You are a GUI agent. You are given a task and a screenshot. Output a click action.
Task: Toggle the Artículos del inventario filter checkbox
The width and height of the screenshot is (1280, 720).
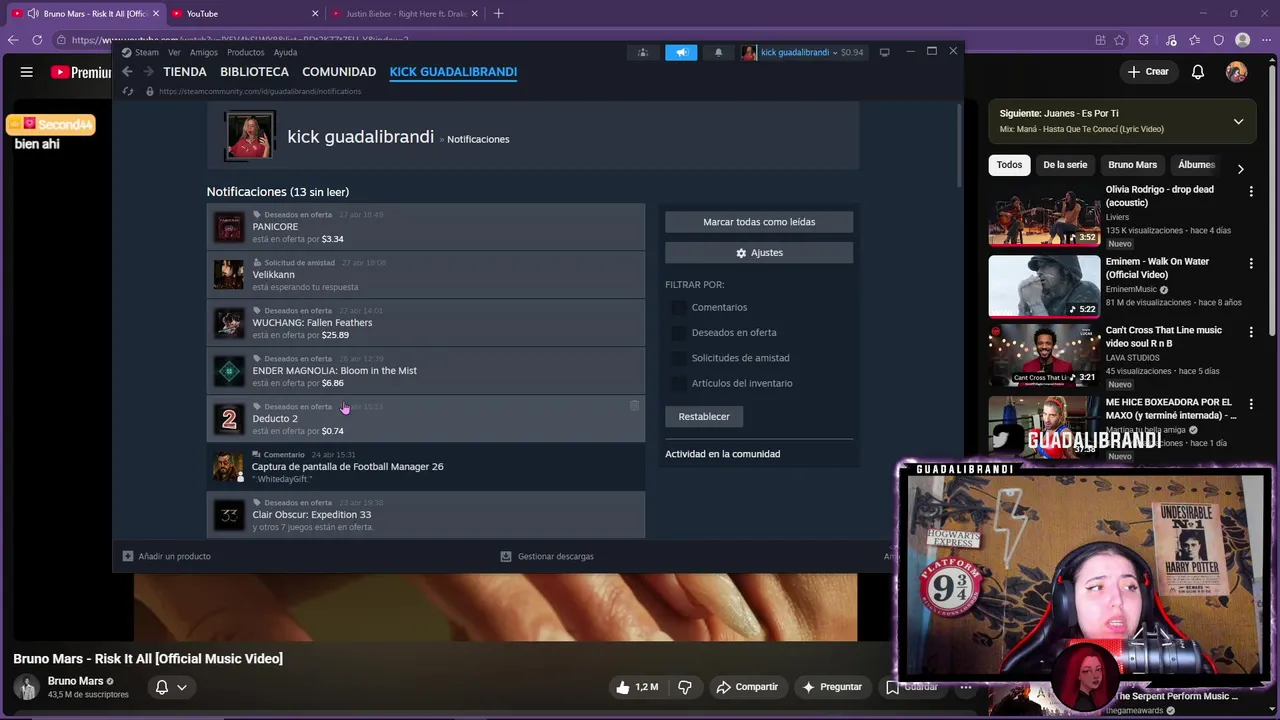pos(678,383)
